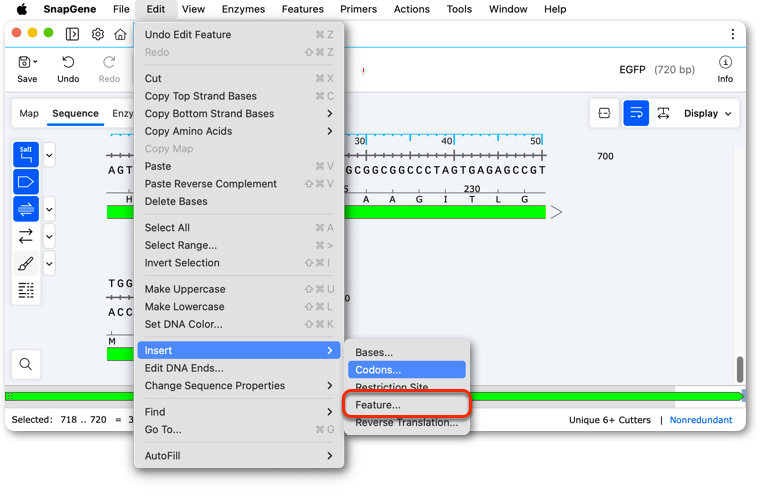Select Codons... in Insert submenu
This screenshot has width=762, height=501.
coord(407,370)
